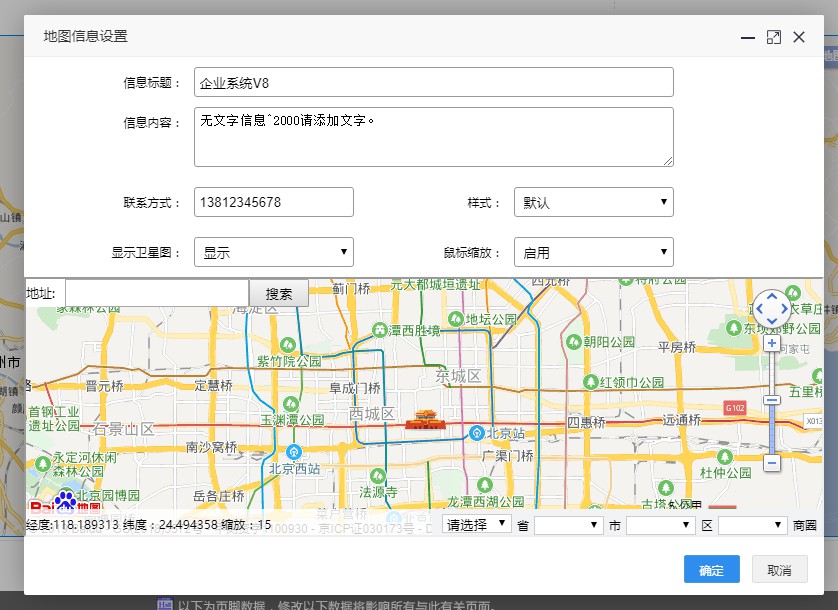Click the Tiananmen landmark icon on the map
The width and height of the screenshot is (838, 610).
pos(425,420)
